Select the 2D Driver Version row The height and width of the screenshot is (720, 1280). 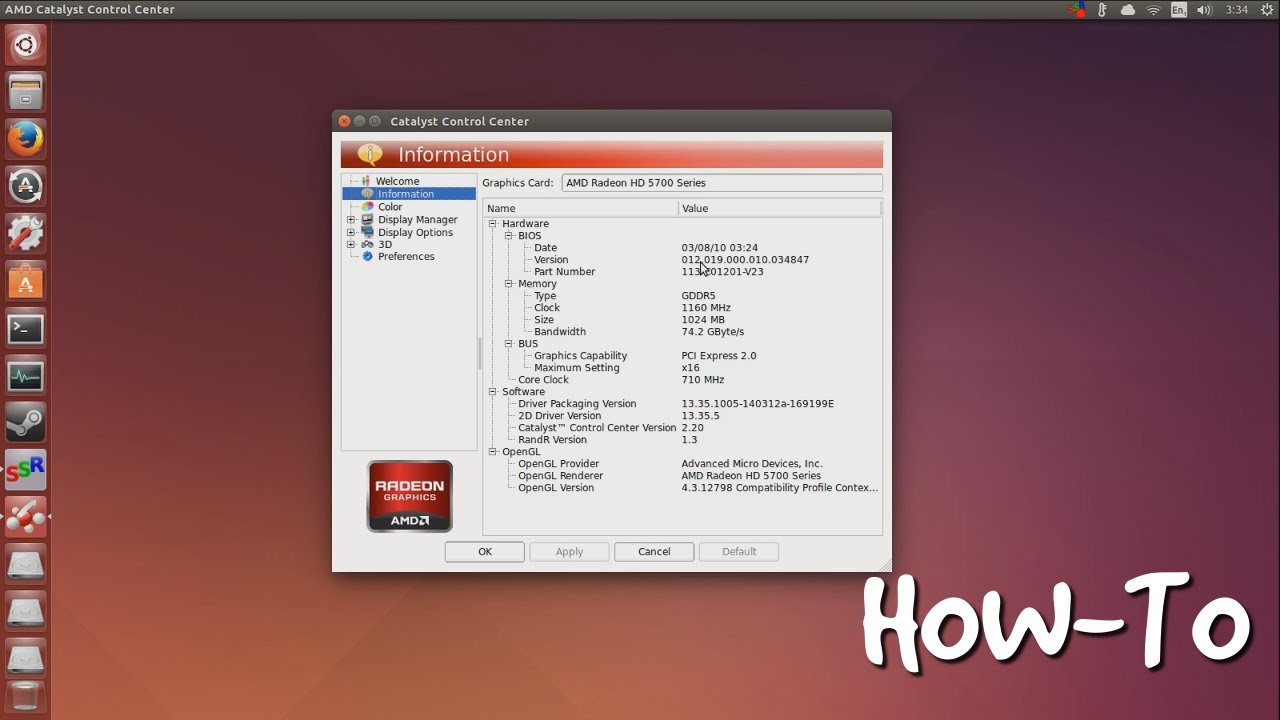point(682,416)
